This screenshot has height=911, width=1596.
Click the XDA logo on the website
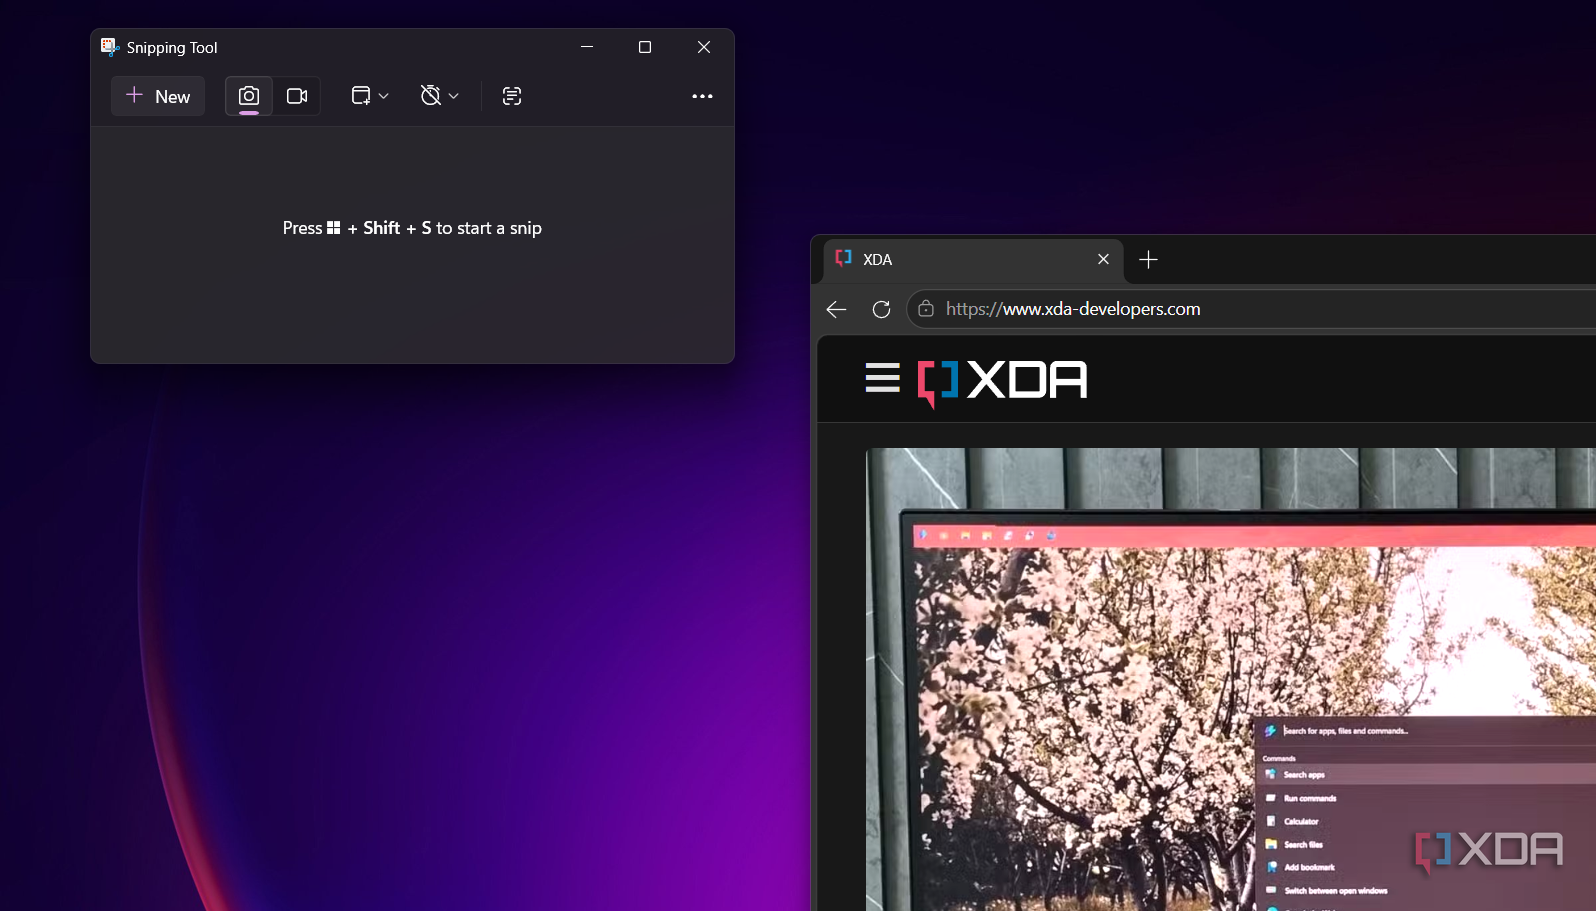pos(1002,382)
